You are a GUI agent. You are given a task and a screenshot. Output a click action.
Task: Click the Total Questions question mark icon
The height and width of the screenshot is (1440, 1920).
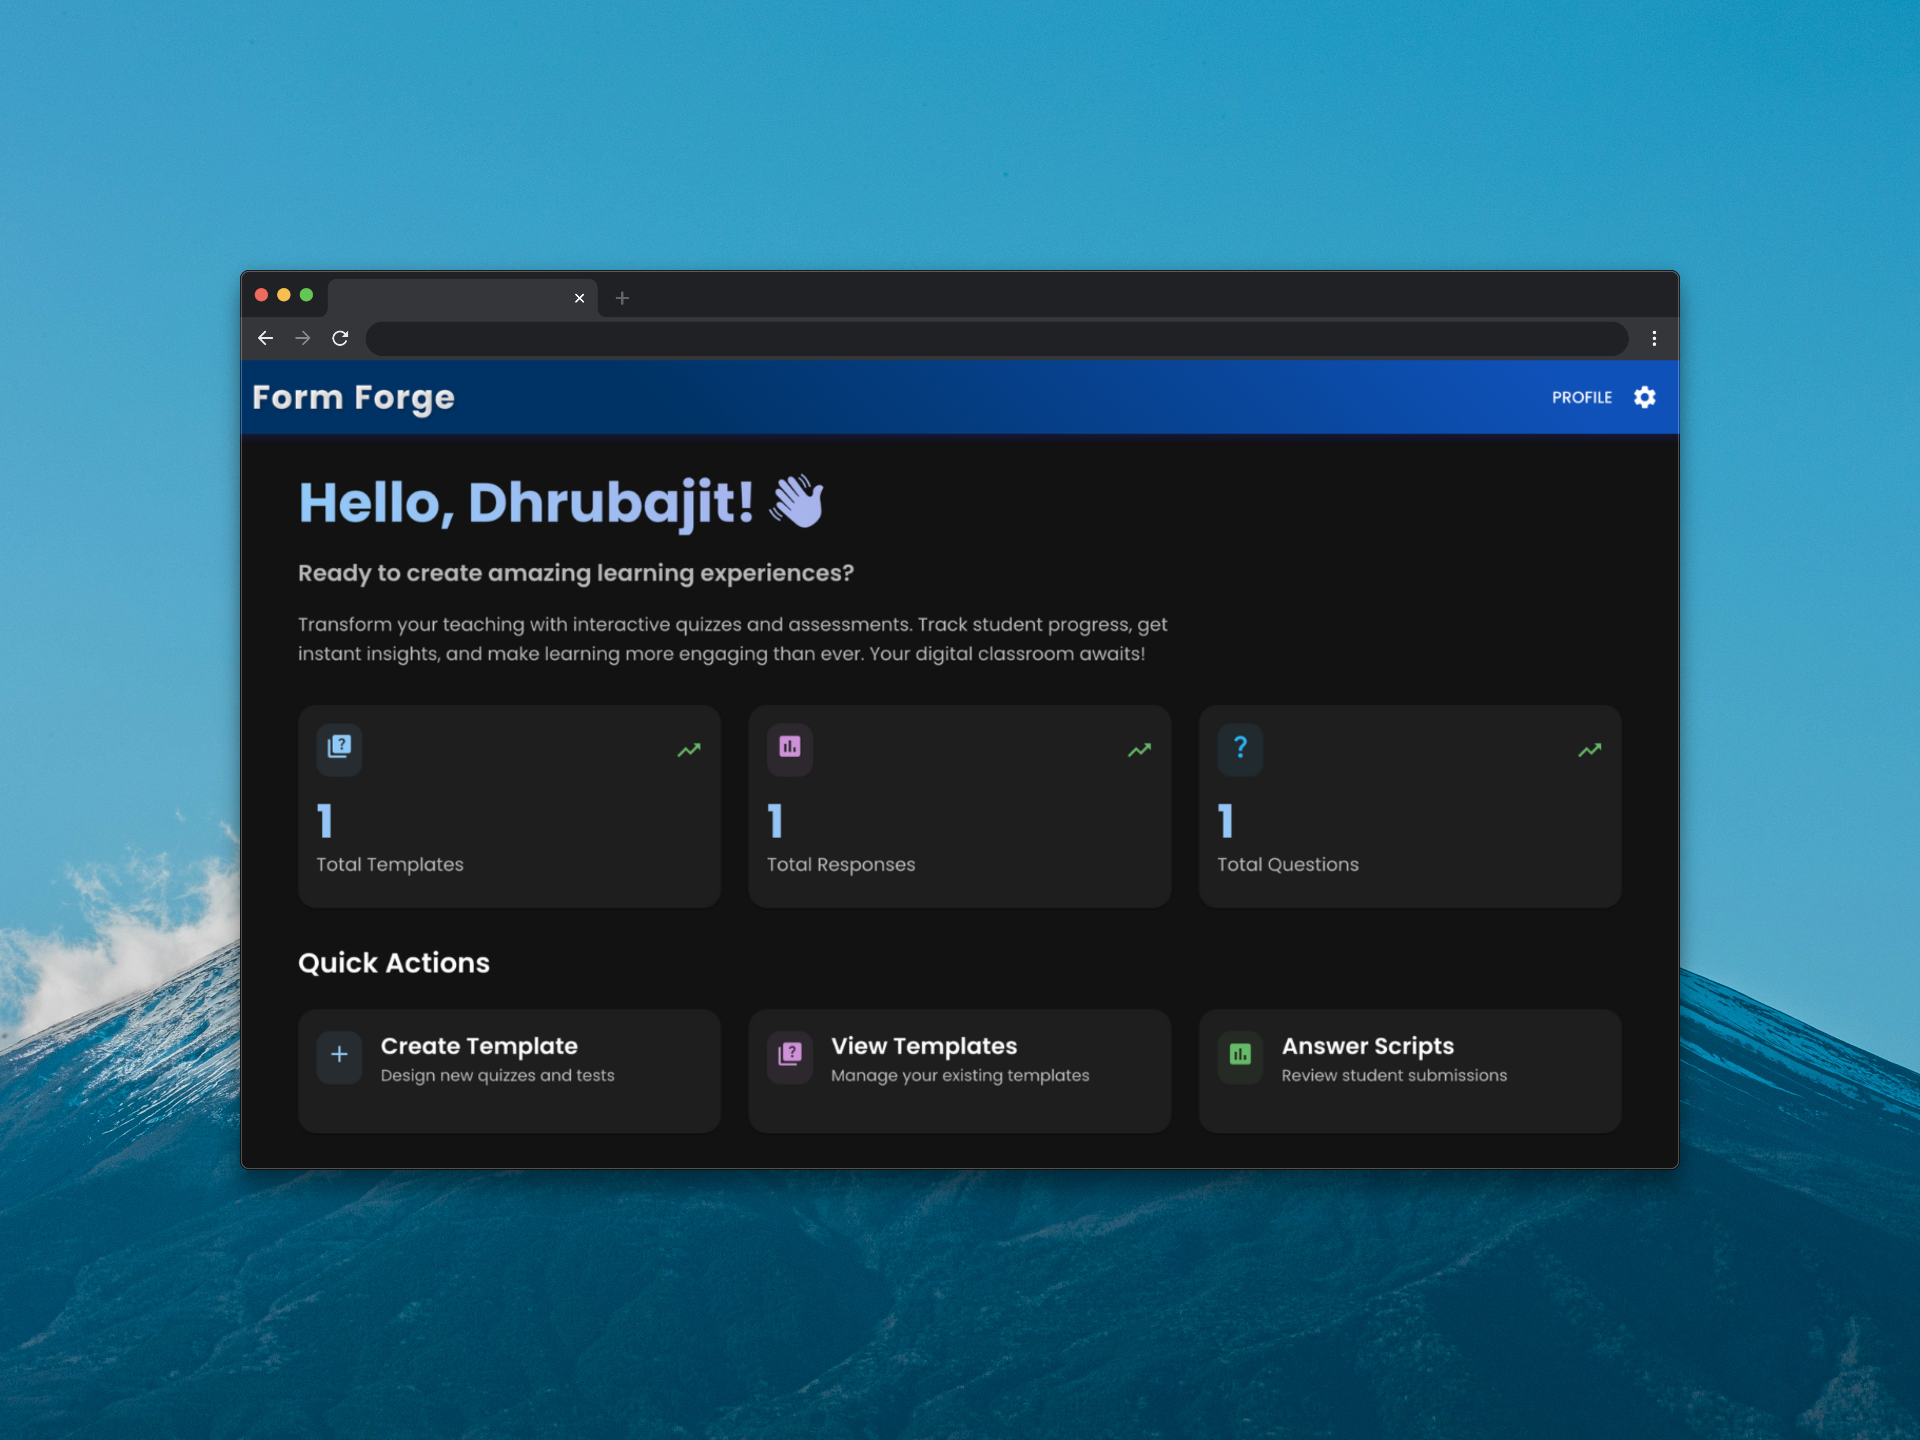[1240, 746]
